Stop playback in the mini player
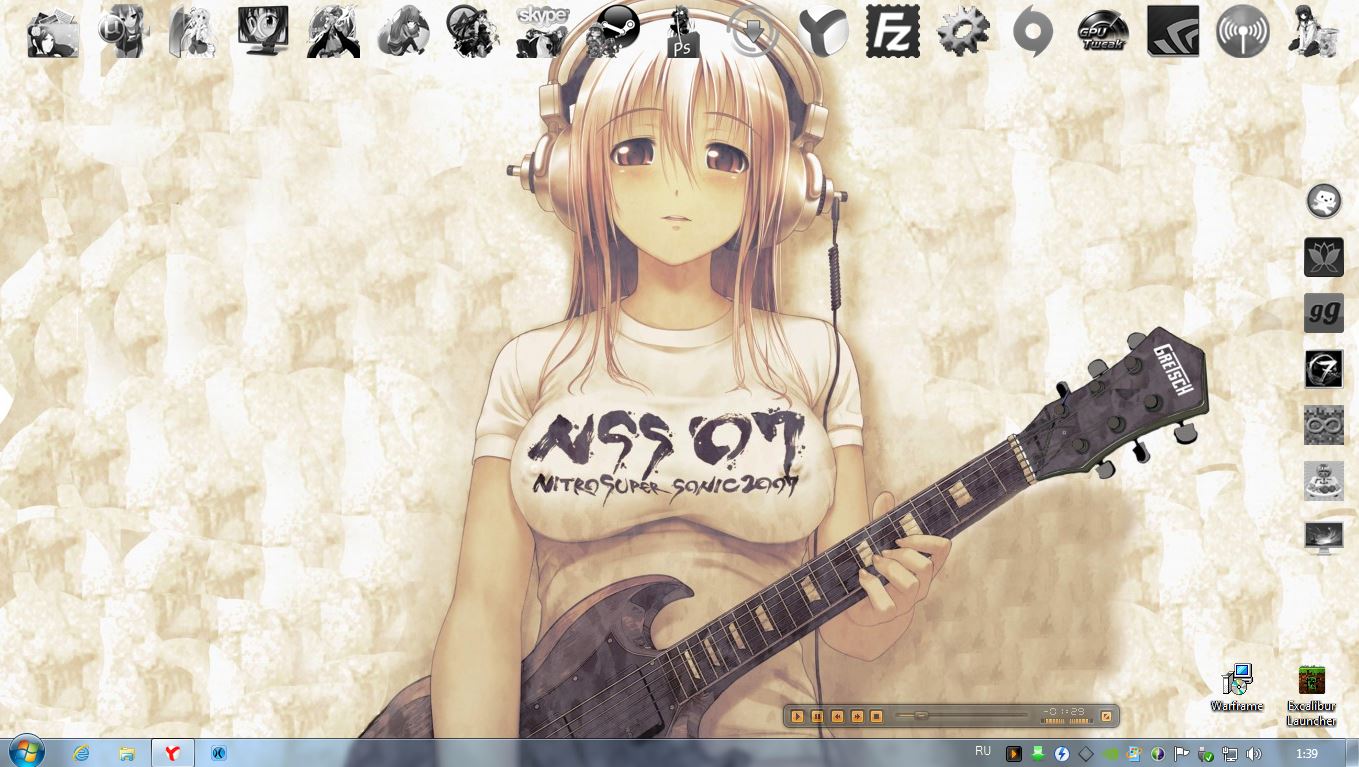 (x=876, y=716)
